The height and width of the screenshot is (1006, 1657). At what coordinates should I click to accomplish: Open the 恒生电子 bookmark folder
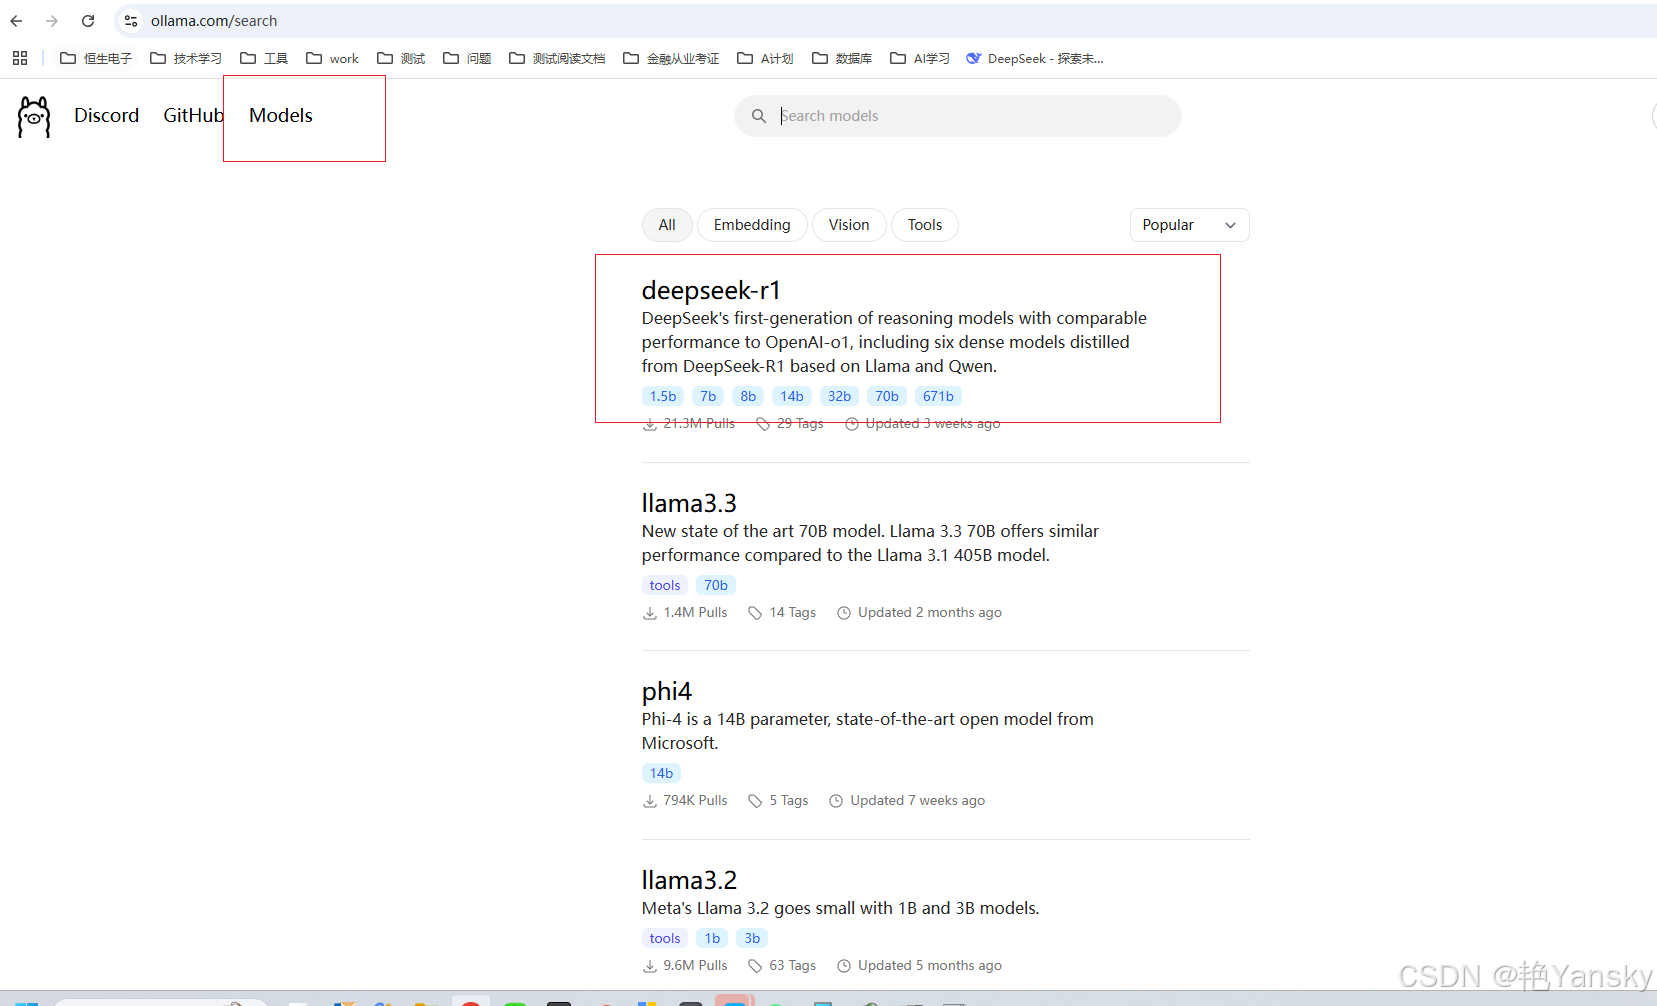(96, 58)
